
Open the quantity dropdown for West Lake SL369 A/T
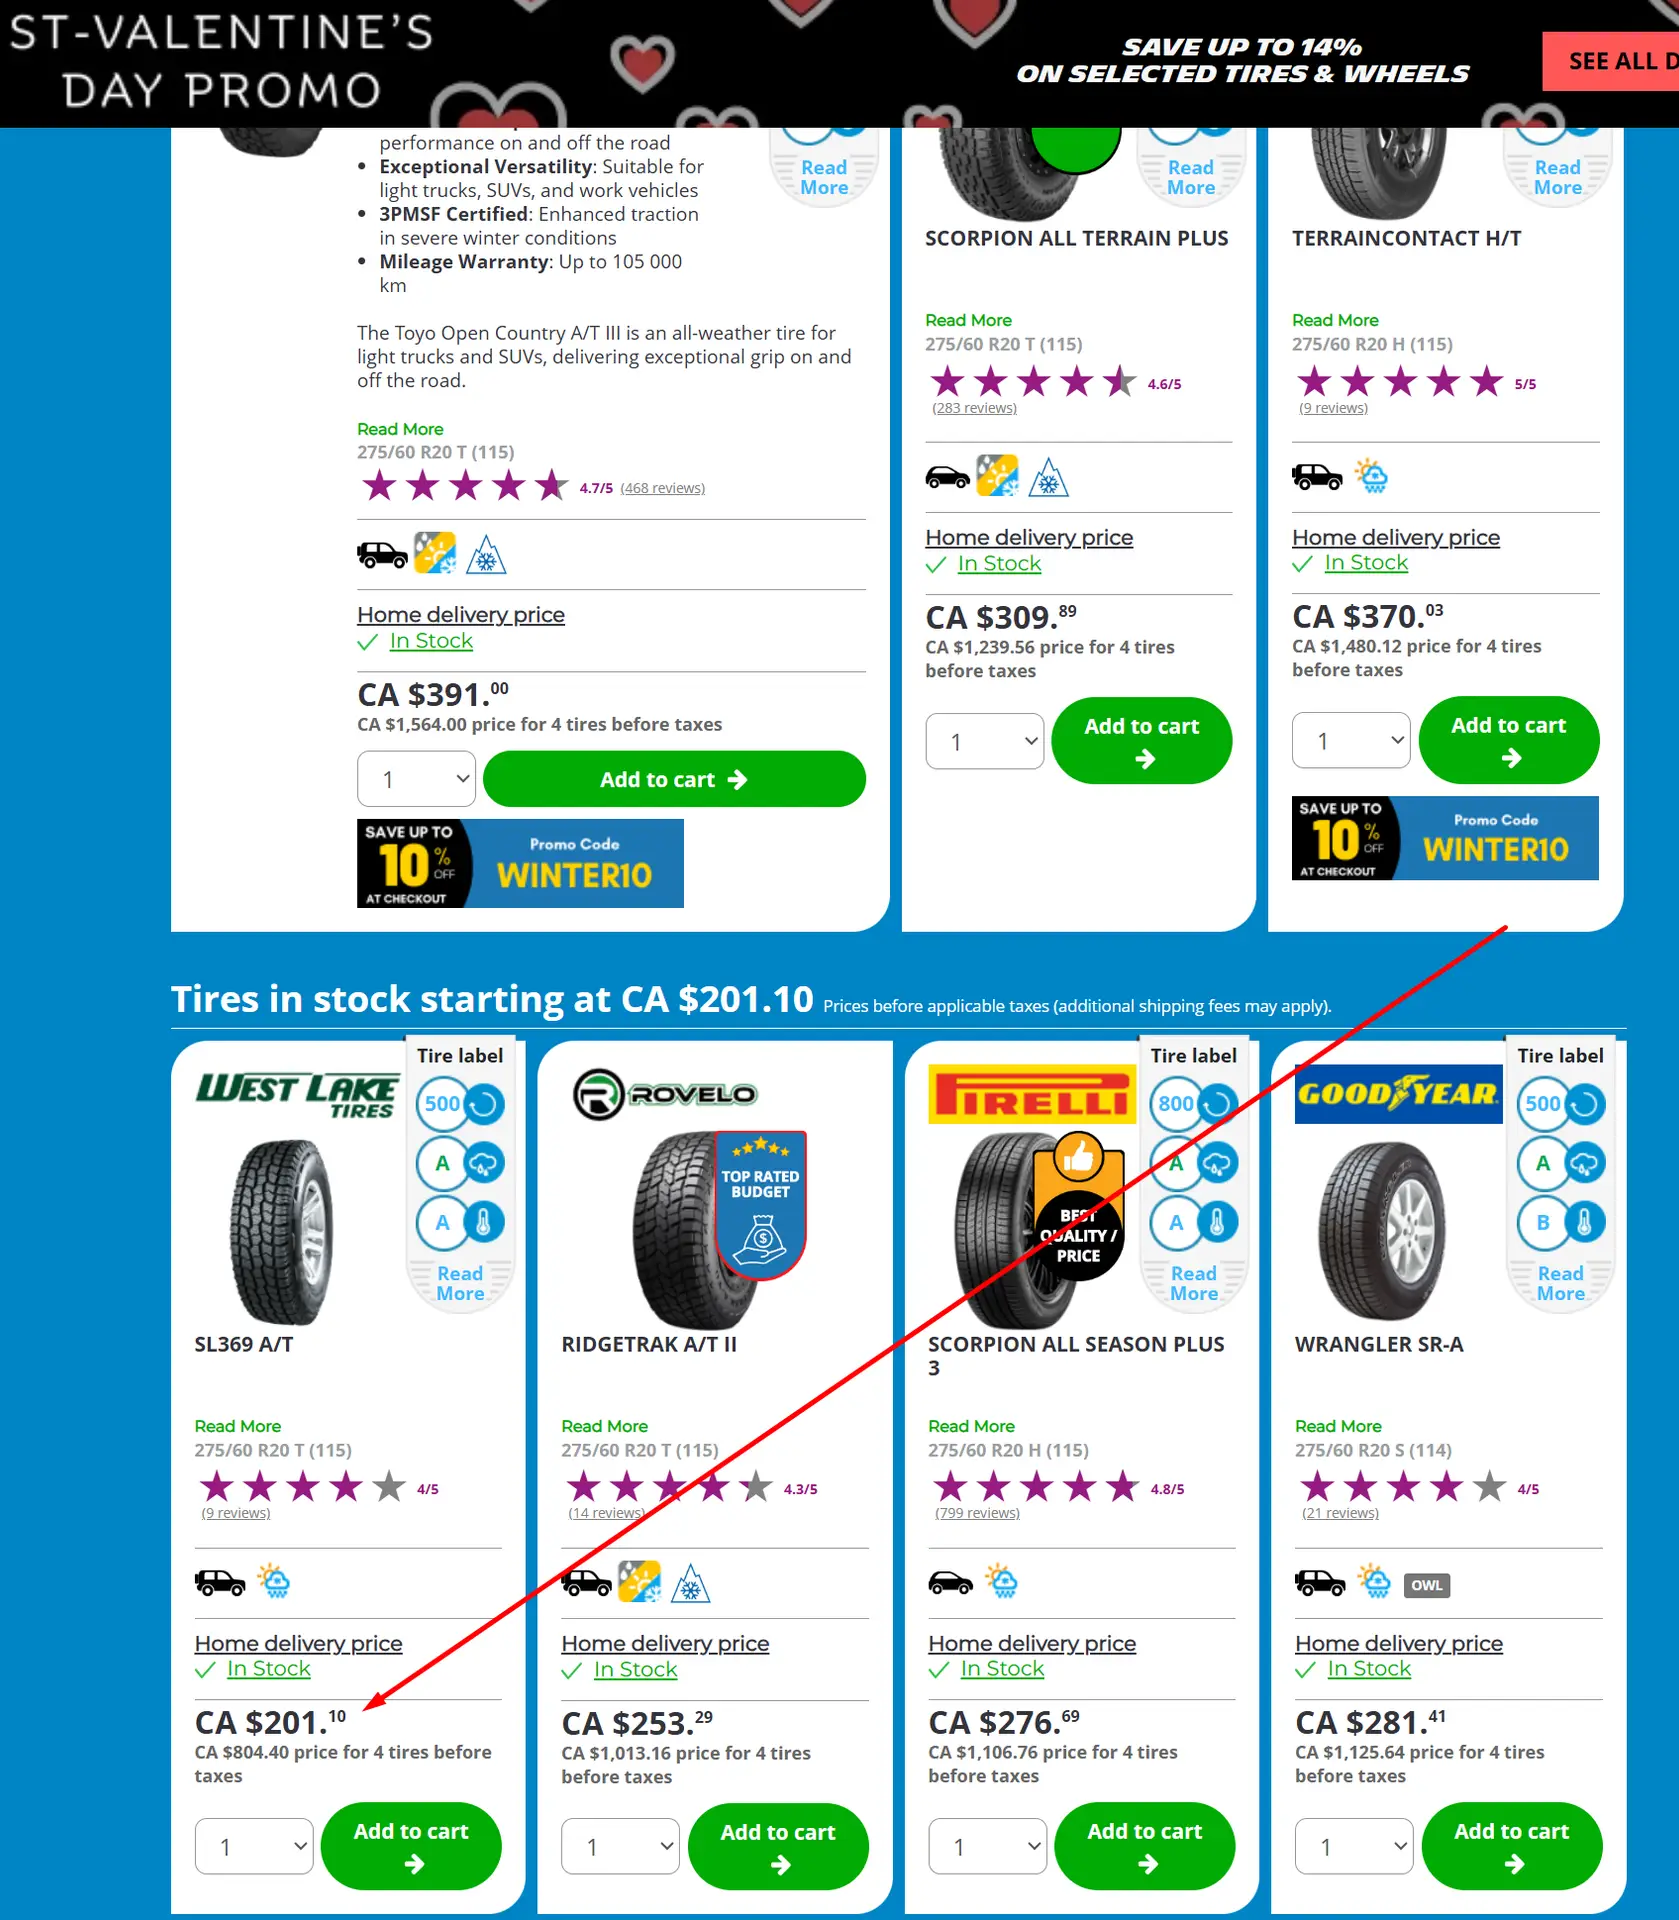(x=254, y=1846)
